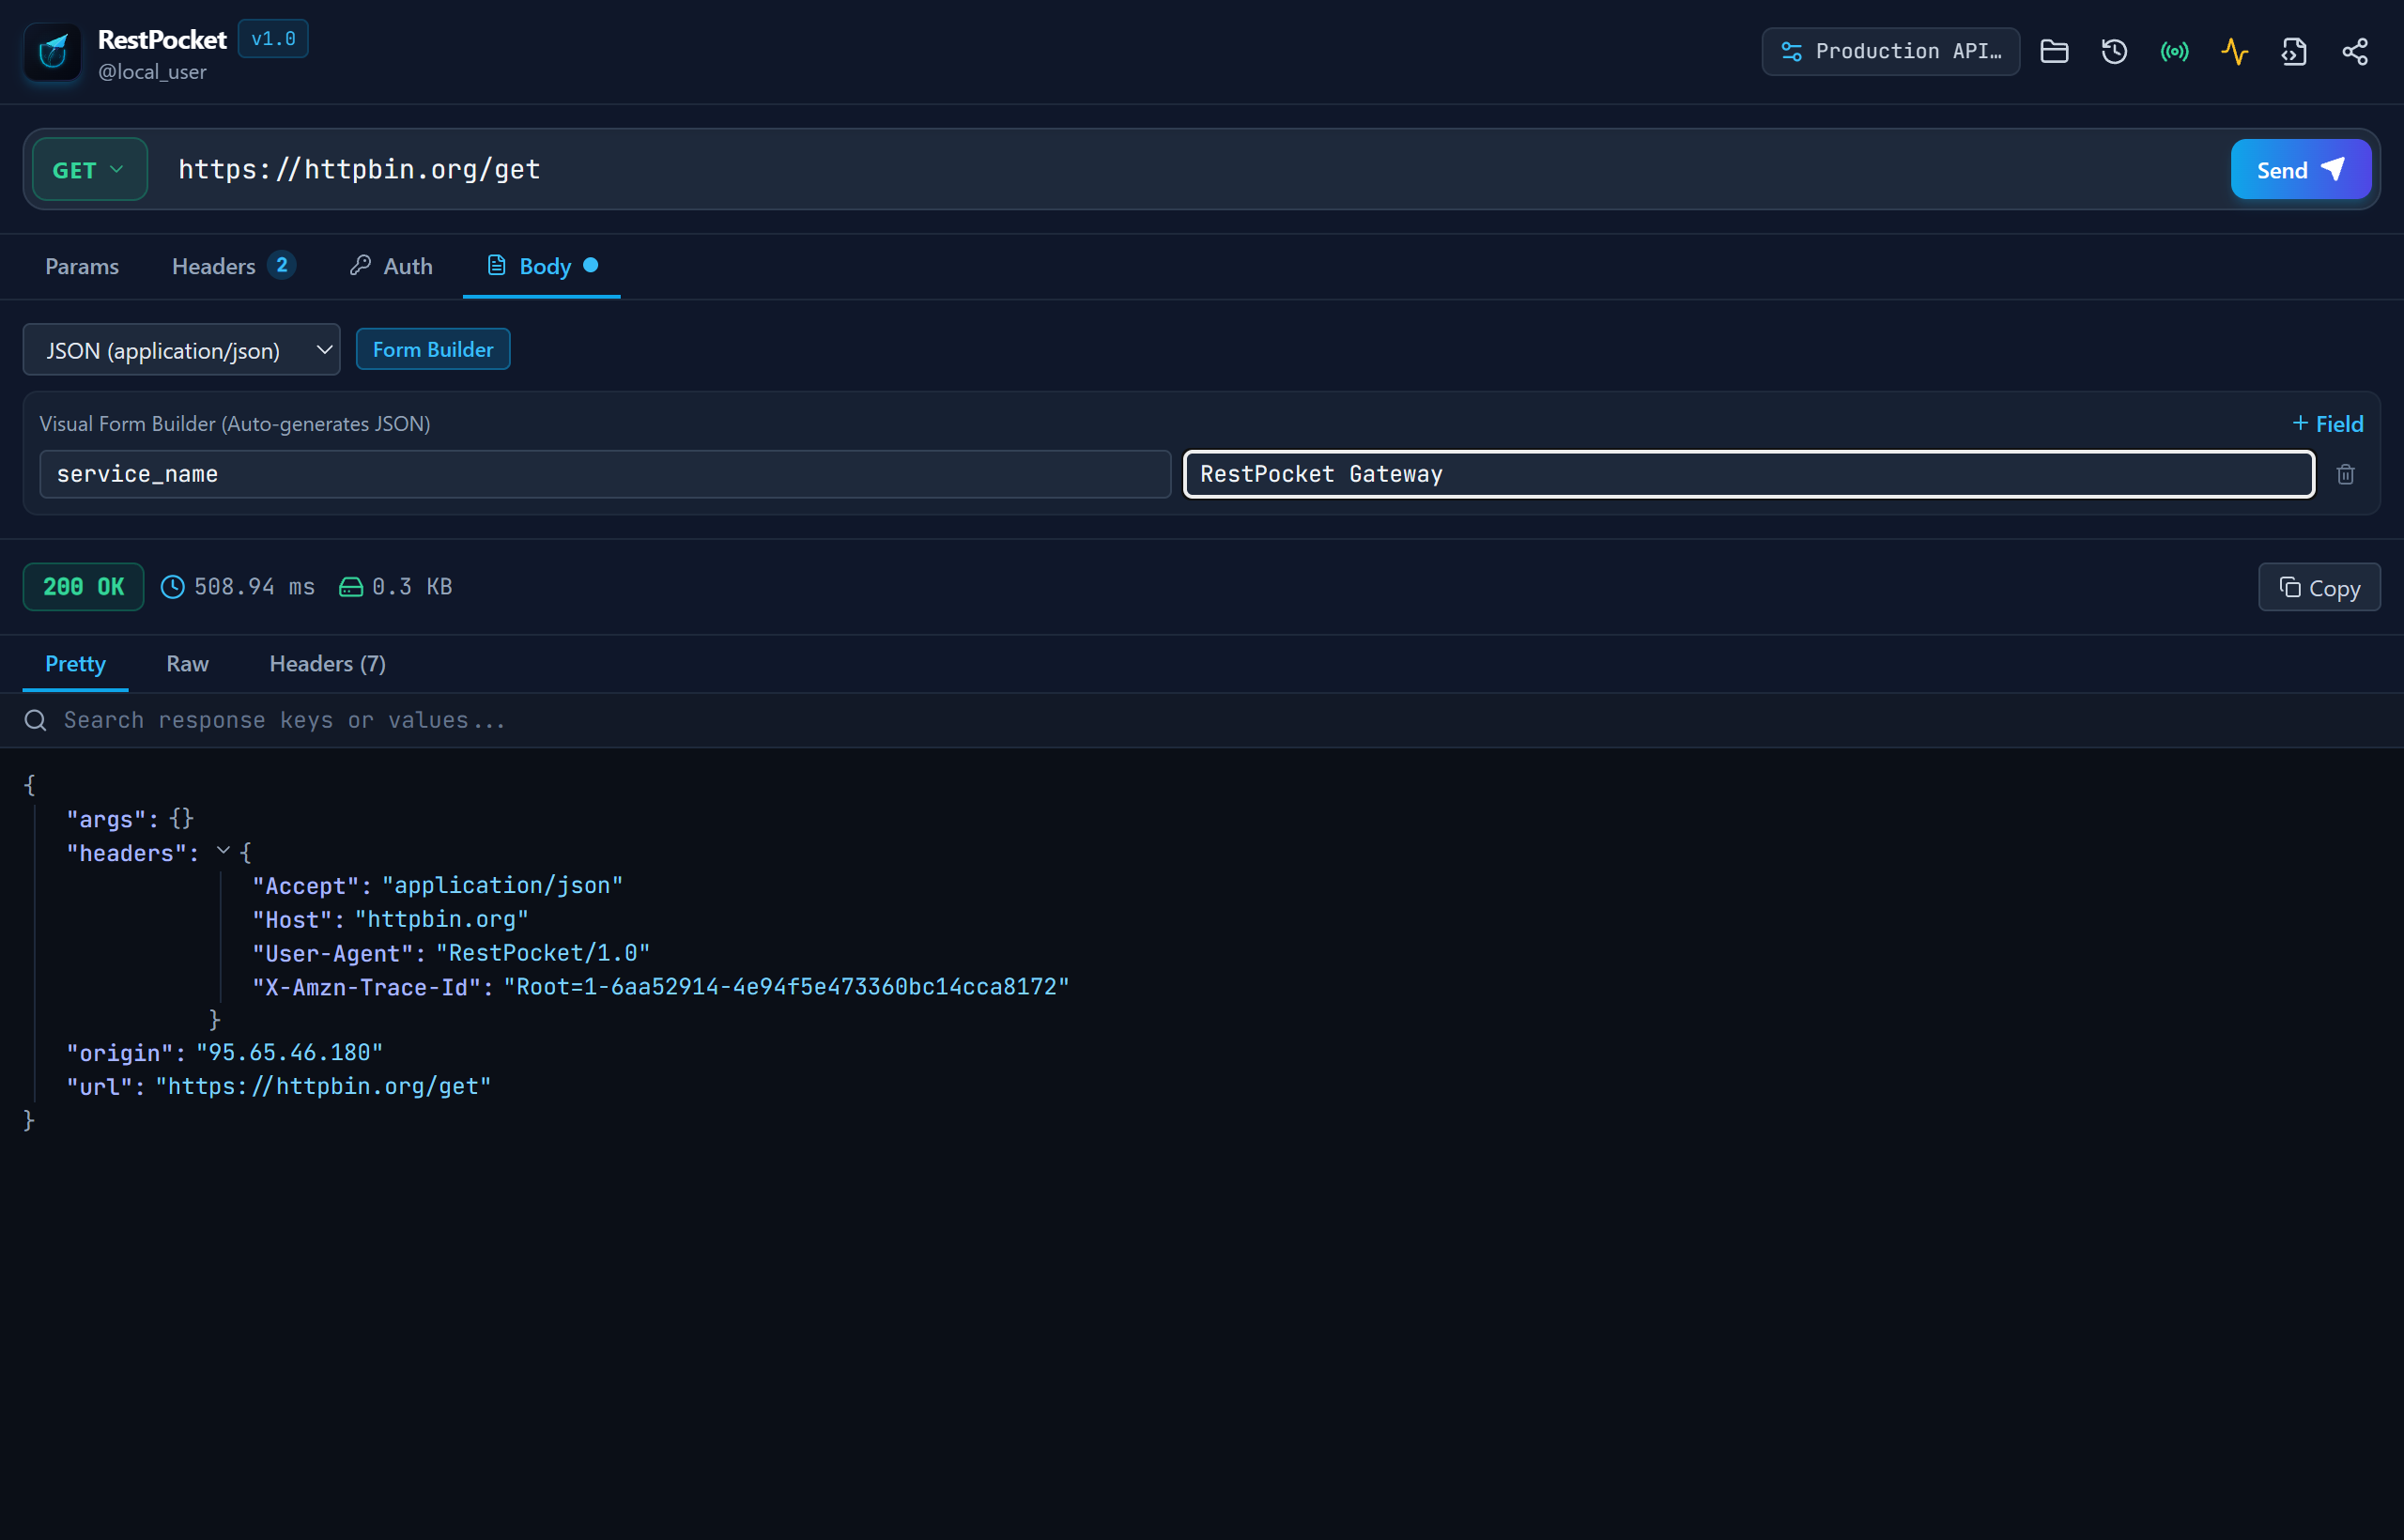Viewport: 2404px width, 1540px height.
Task: Open the Production API environment selector
Action: pos(1890,51)
